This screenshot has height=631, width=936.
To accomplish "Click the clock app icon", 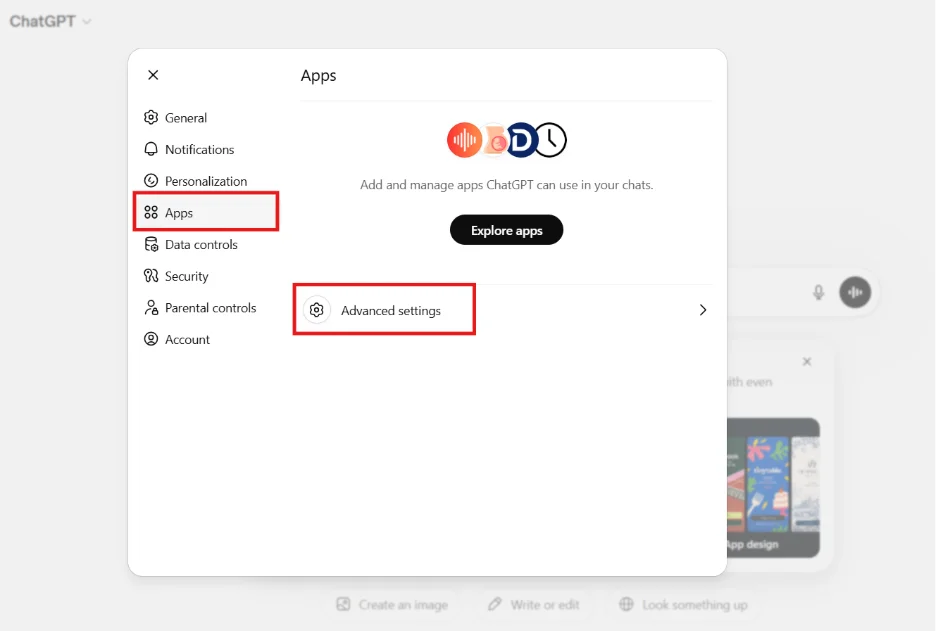I will click(550, 140).
